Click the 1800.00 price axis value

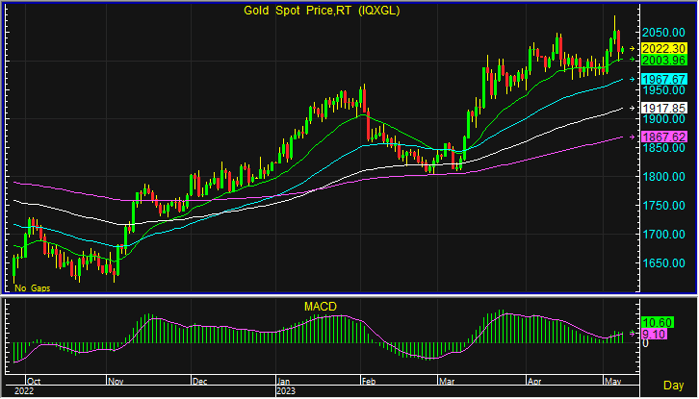coord(663,177)
